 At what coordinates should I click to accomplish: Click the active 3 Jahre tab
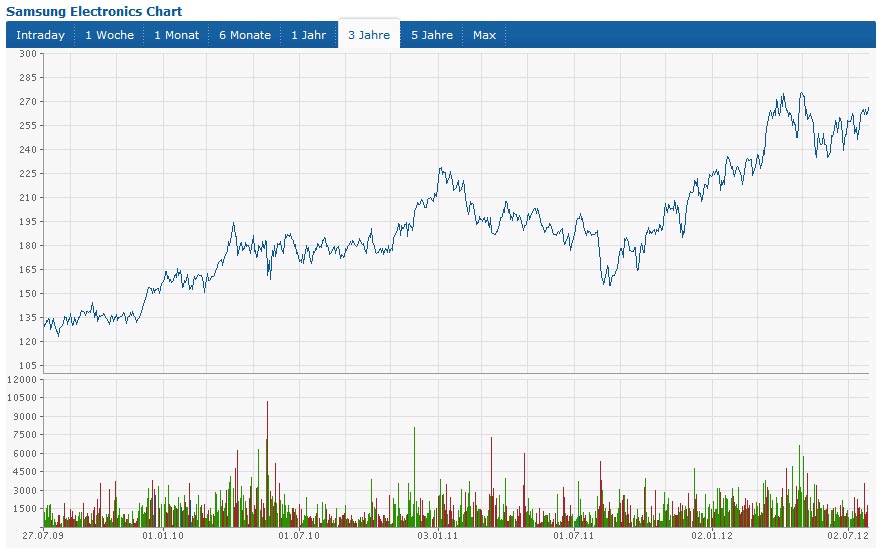tap(369, 35)
